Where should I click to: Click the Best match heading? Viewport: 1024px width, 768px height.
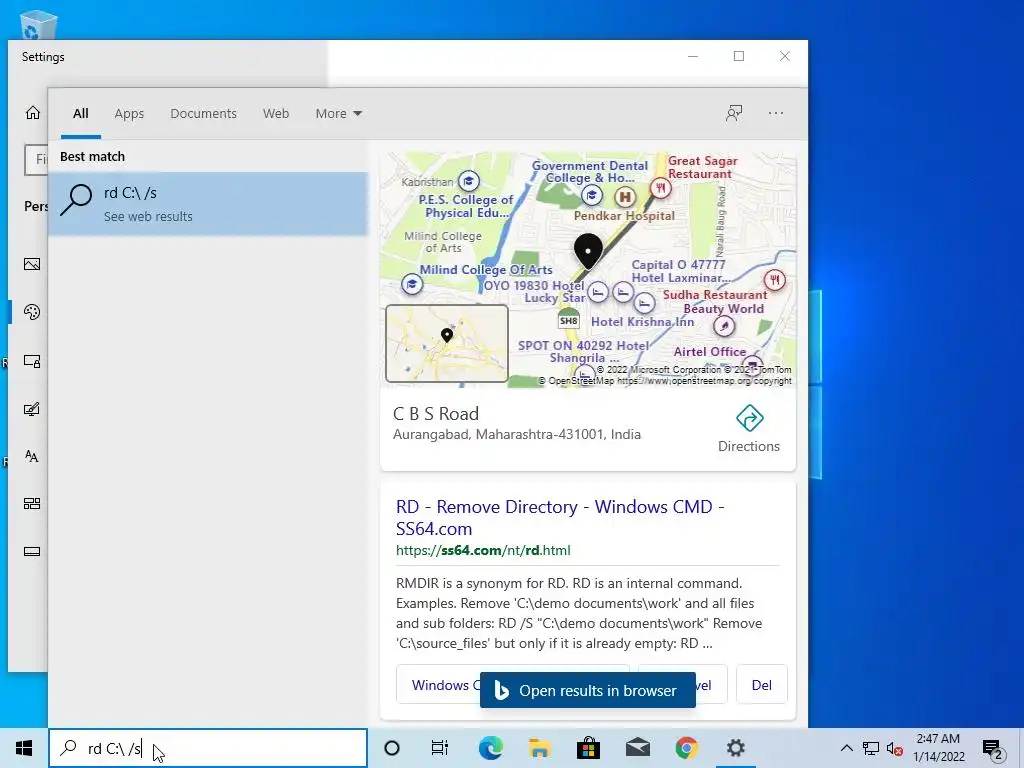[92, 156]
